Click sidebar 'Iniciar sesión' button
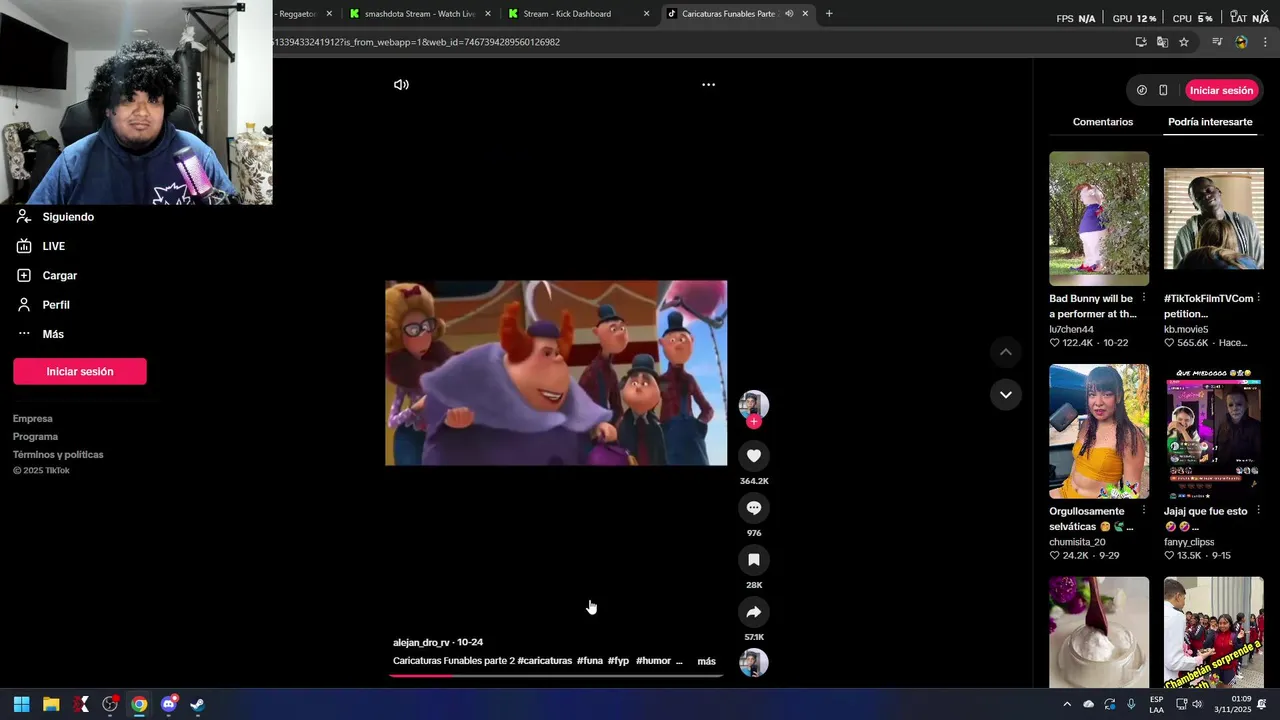Image resolution: width=1280 pixels, height=720 pixels. 80,371
